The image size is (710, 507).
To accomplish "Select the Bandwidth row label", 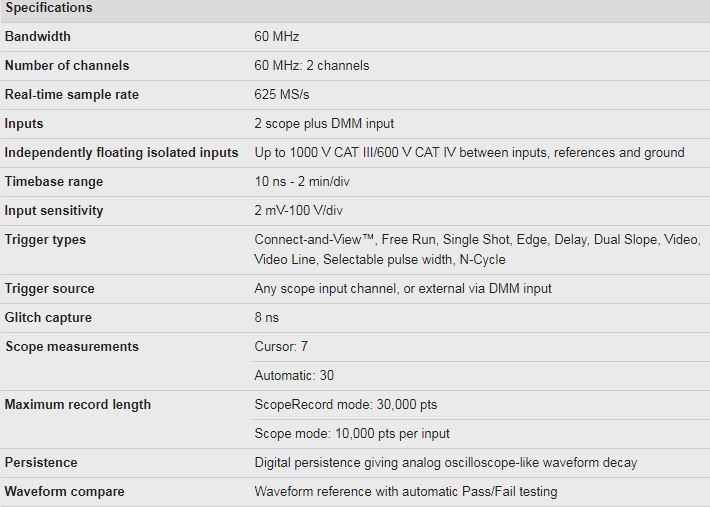I will [x=38, y=37].
